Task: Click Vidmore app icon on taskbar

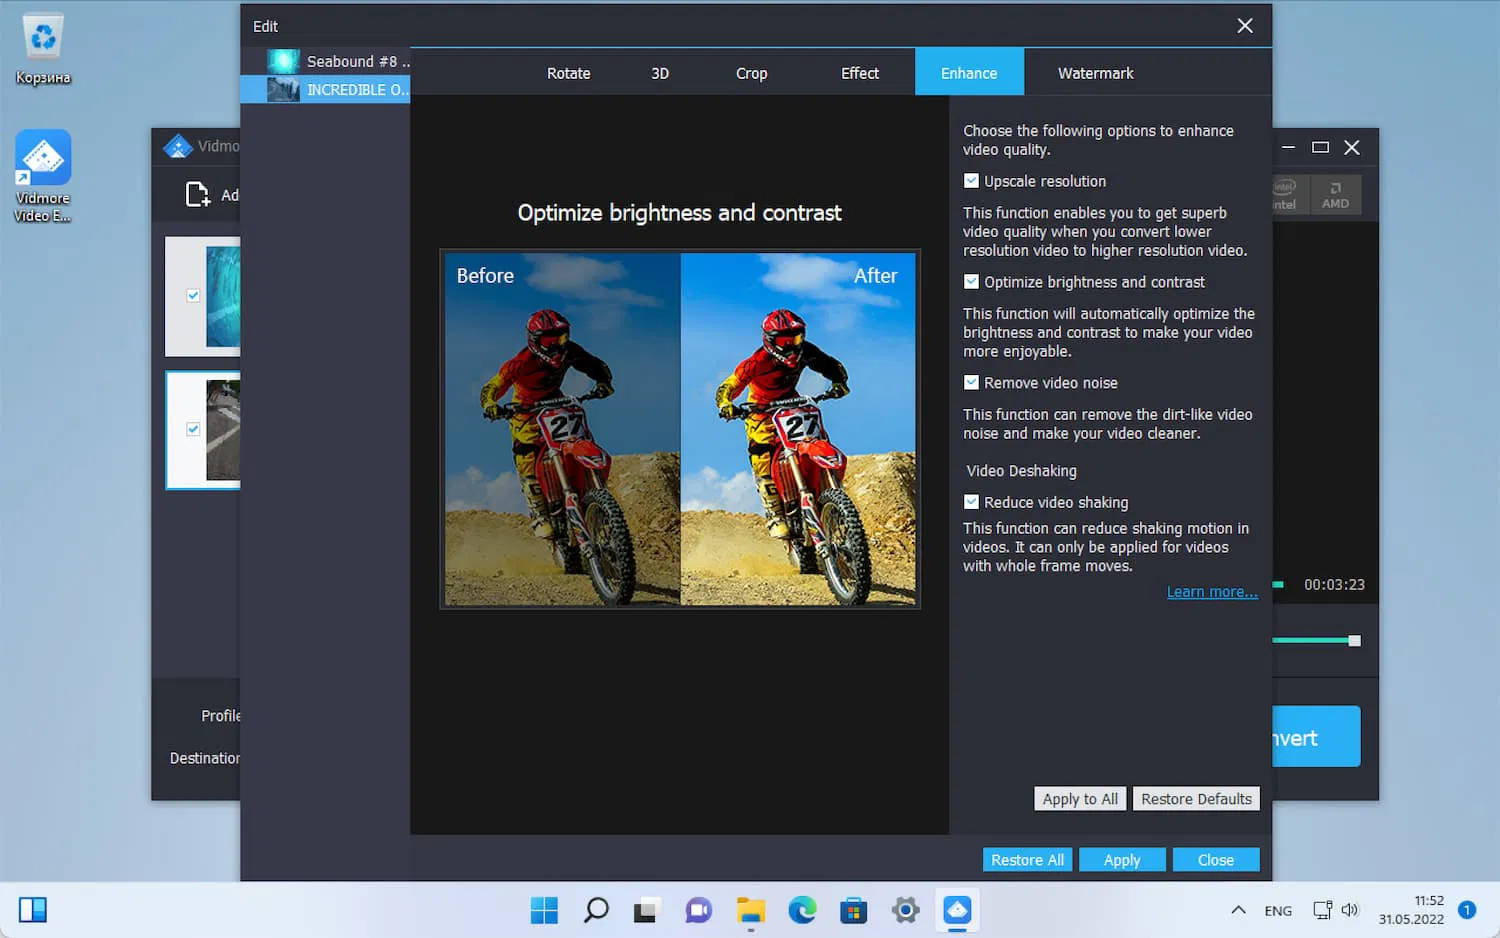Action: click(958, 910)
